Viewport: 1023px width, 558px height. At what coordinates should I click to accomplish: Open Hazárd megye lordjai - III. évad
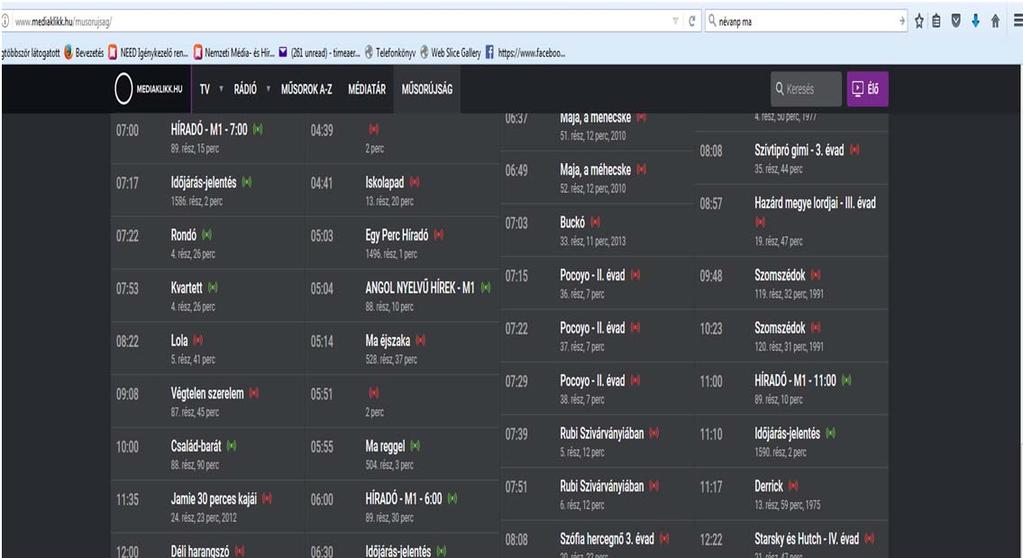click(815, 203)
